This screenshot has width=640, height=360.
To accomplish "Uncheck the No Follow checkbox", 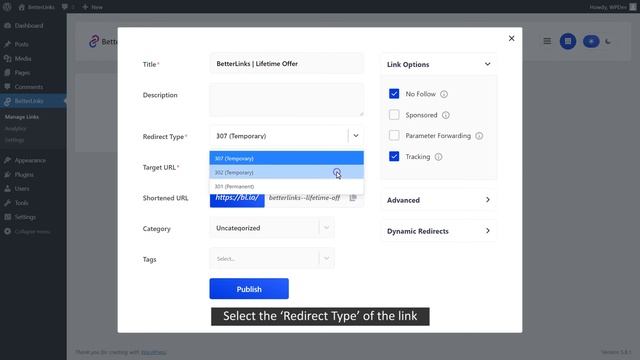I will coord(394,94).
